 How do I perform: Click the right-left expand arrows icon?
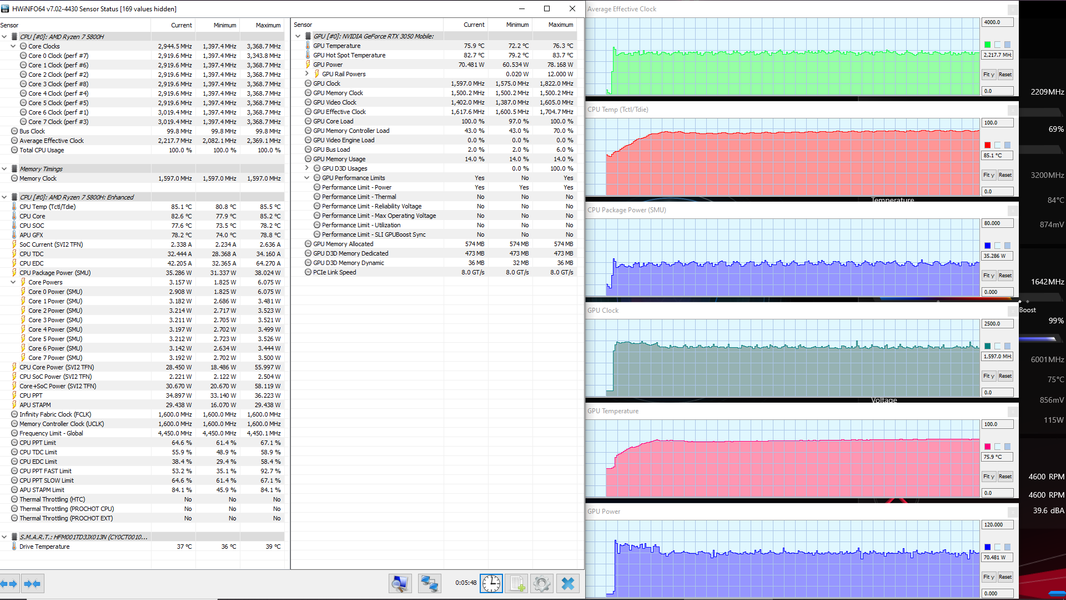point(32,583)
